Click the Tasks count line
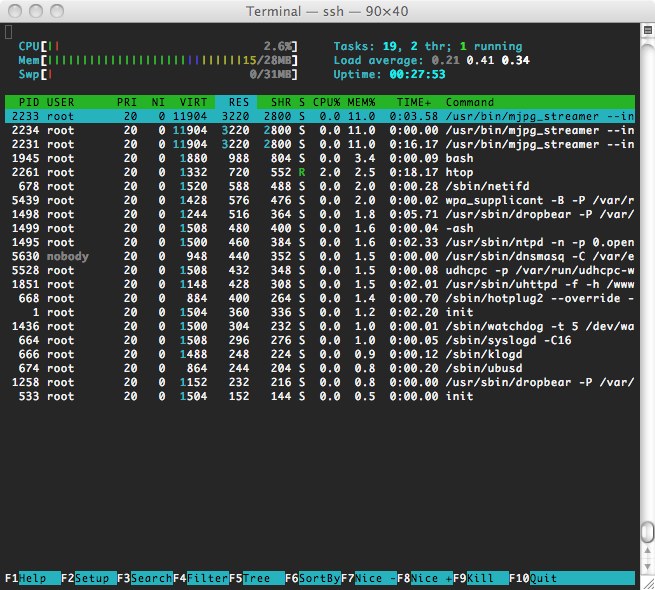The width and height of the screenshot is (655, 590). click(428, 46)
